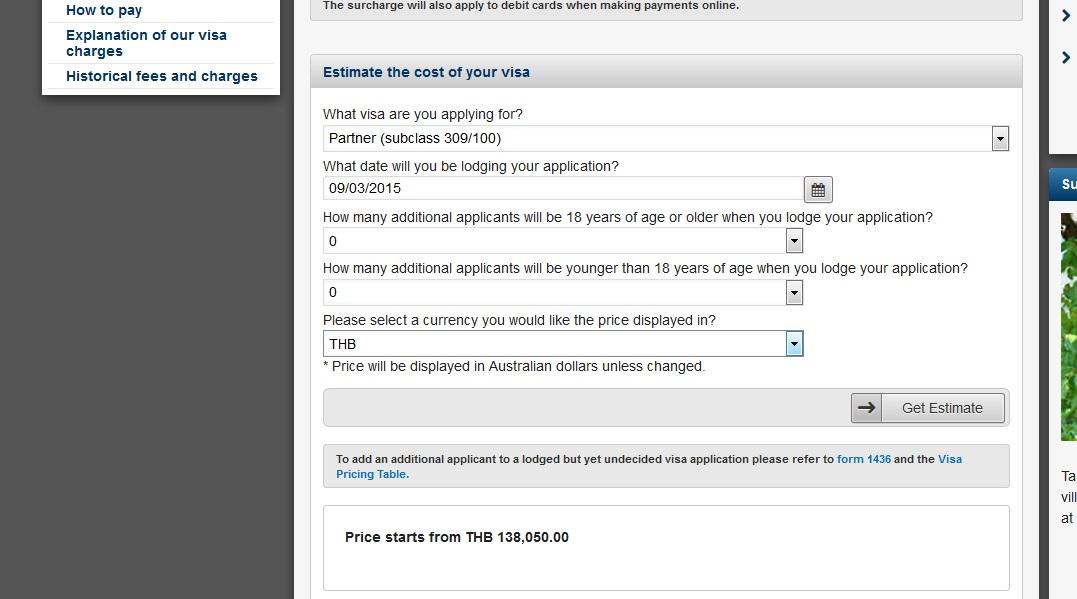The width and height of the screenshot is (1077, 599).
Task: Open the under-18 applicants dropdown arrow
Action: (794, 293)
